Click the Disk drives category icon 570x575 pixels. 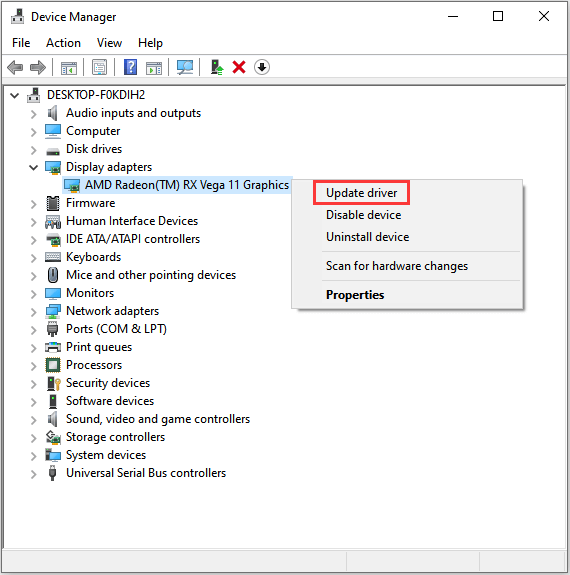(x=53, y=151)
